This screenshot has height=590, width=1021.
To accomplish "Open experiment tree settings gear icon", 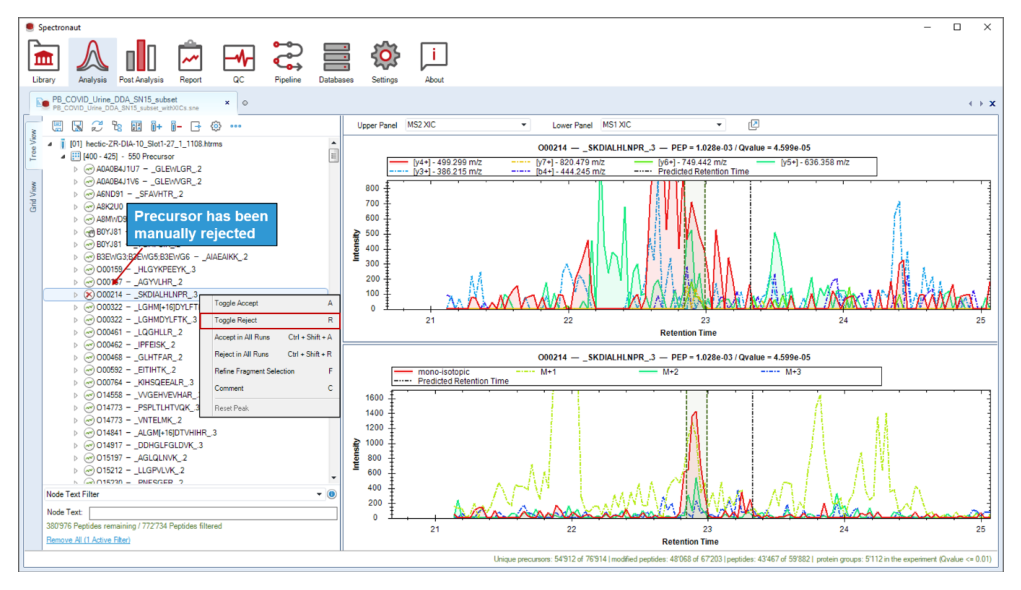I will (x=216, y=126).
